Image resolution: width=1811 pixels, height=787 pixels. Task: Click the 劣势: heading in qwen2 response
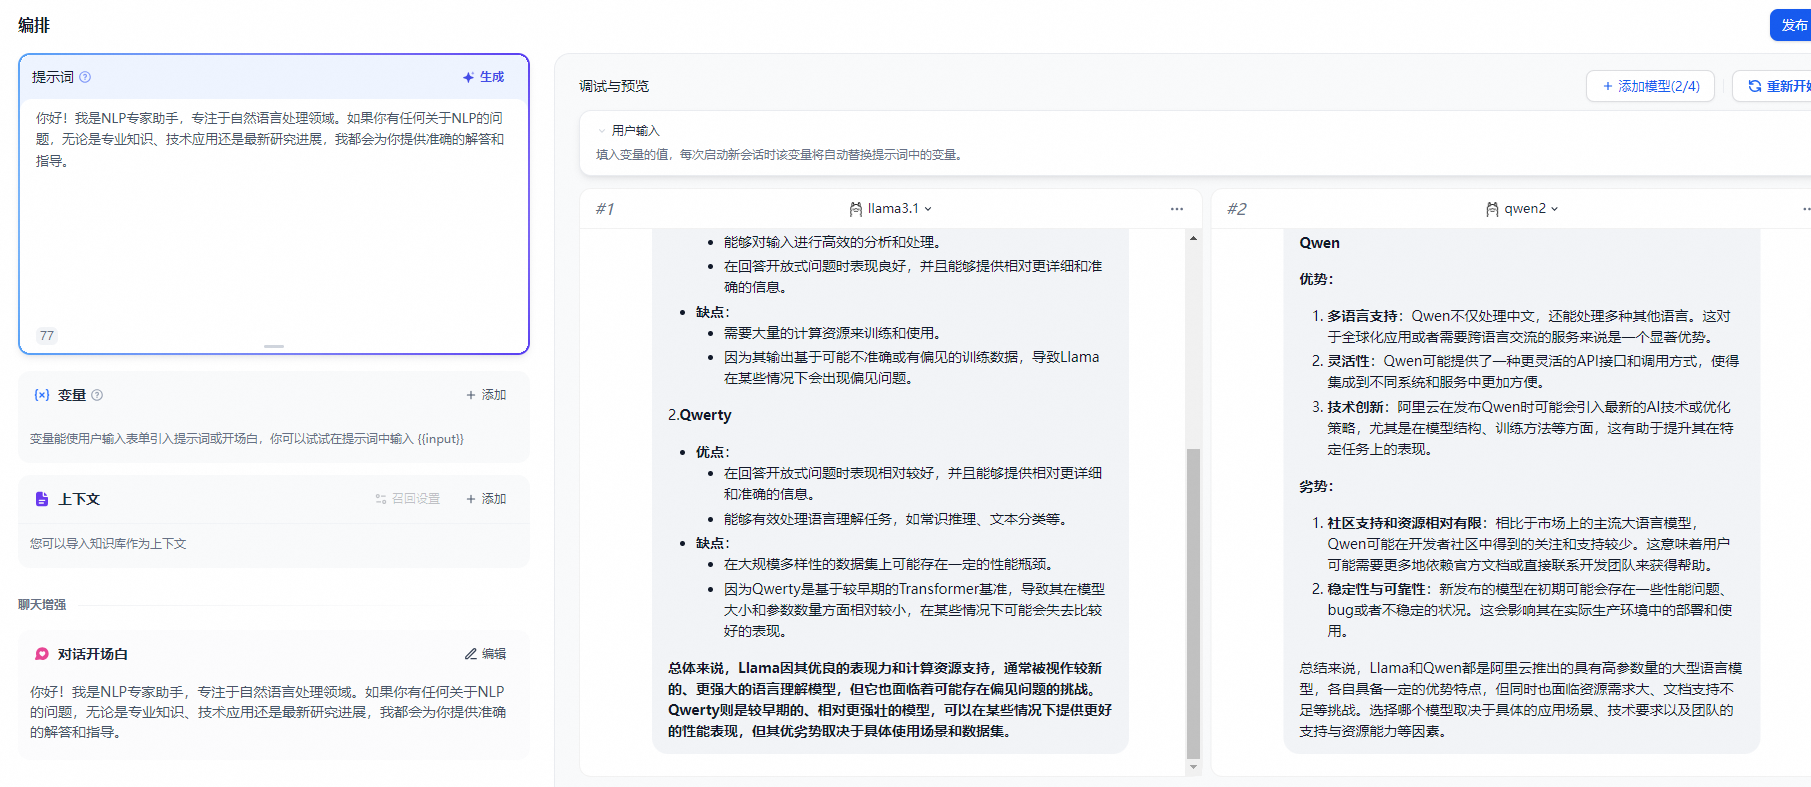click(x=1316, y=487)
